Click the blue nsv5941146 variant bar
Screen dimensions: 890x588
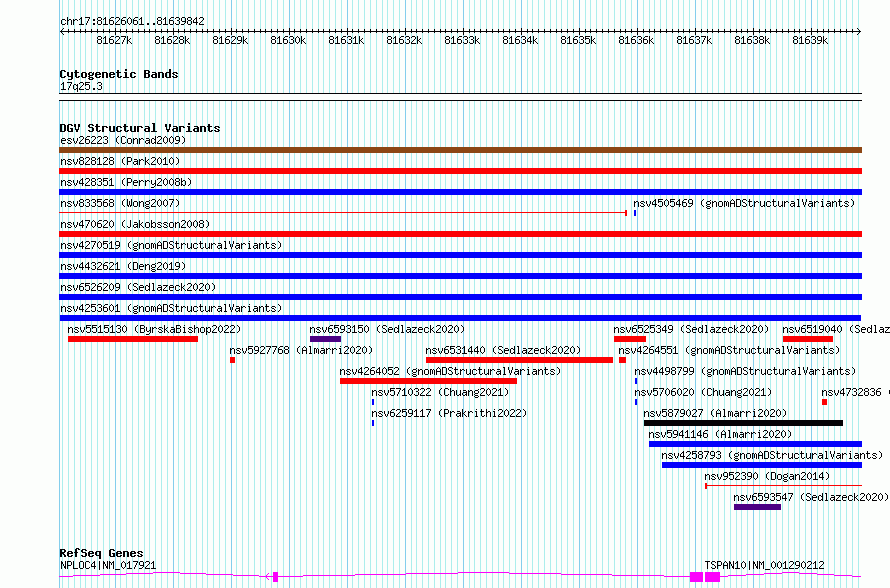pos(755,444)
